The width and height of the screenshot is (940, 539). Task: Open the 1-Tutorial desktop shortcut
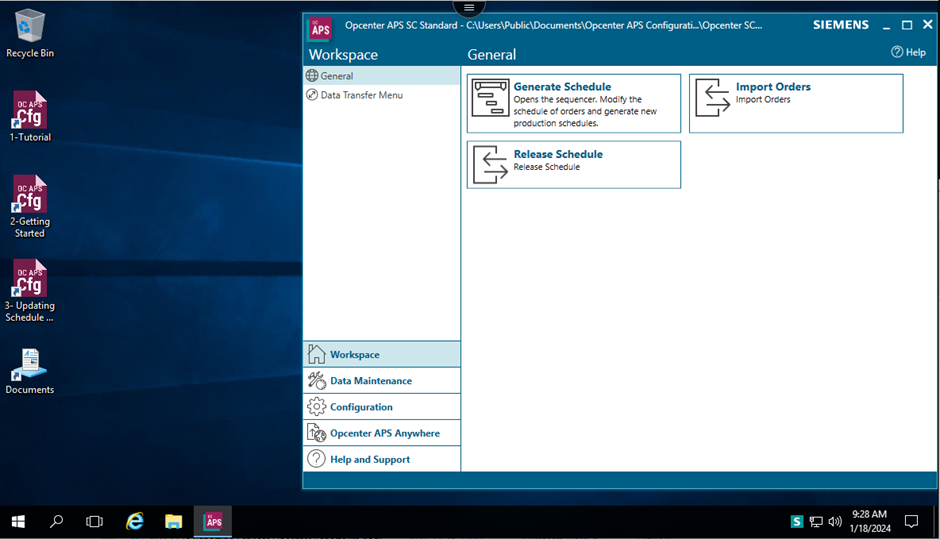click(x=30, y=115)
